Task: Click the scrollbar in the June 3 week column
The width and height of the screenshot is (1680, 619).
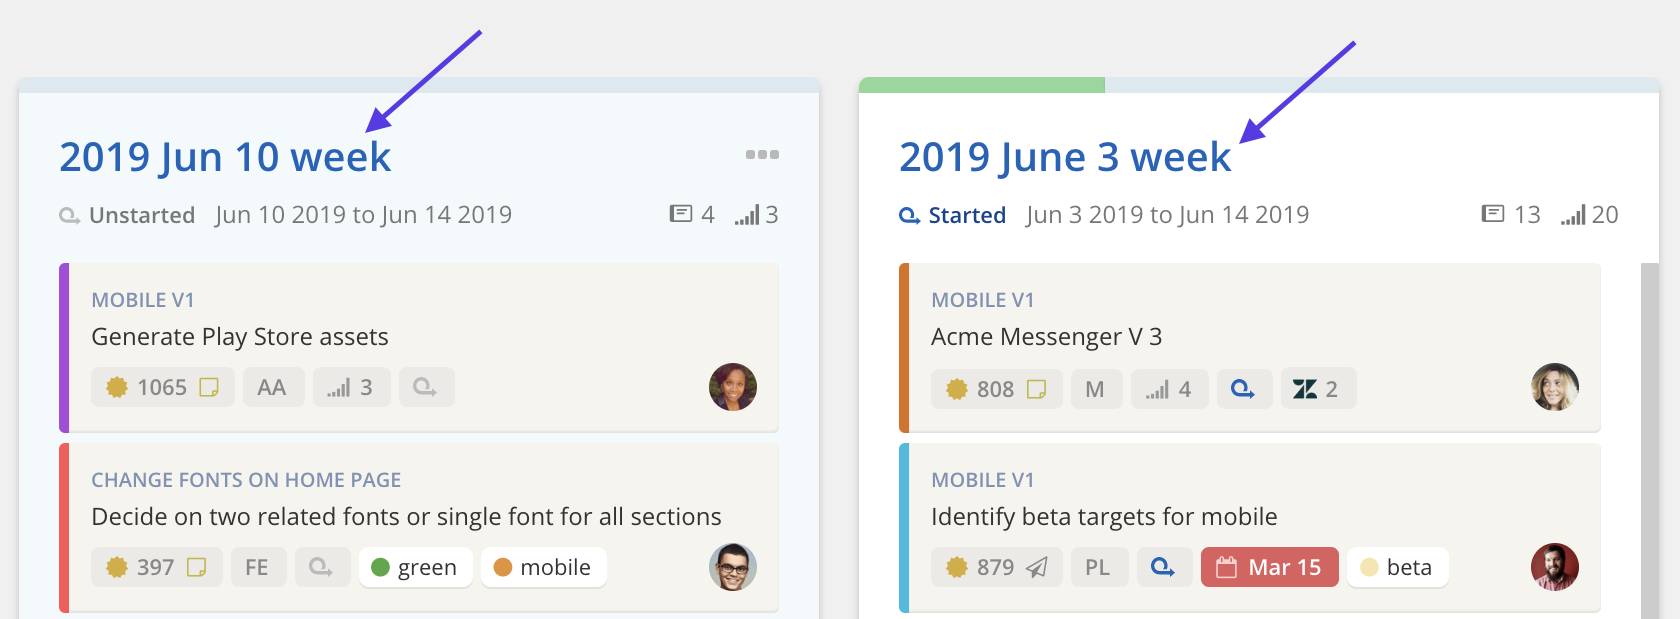Action: point(1650,441)
